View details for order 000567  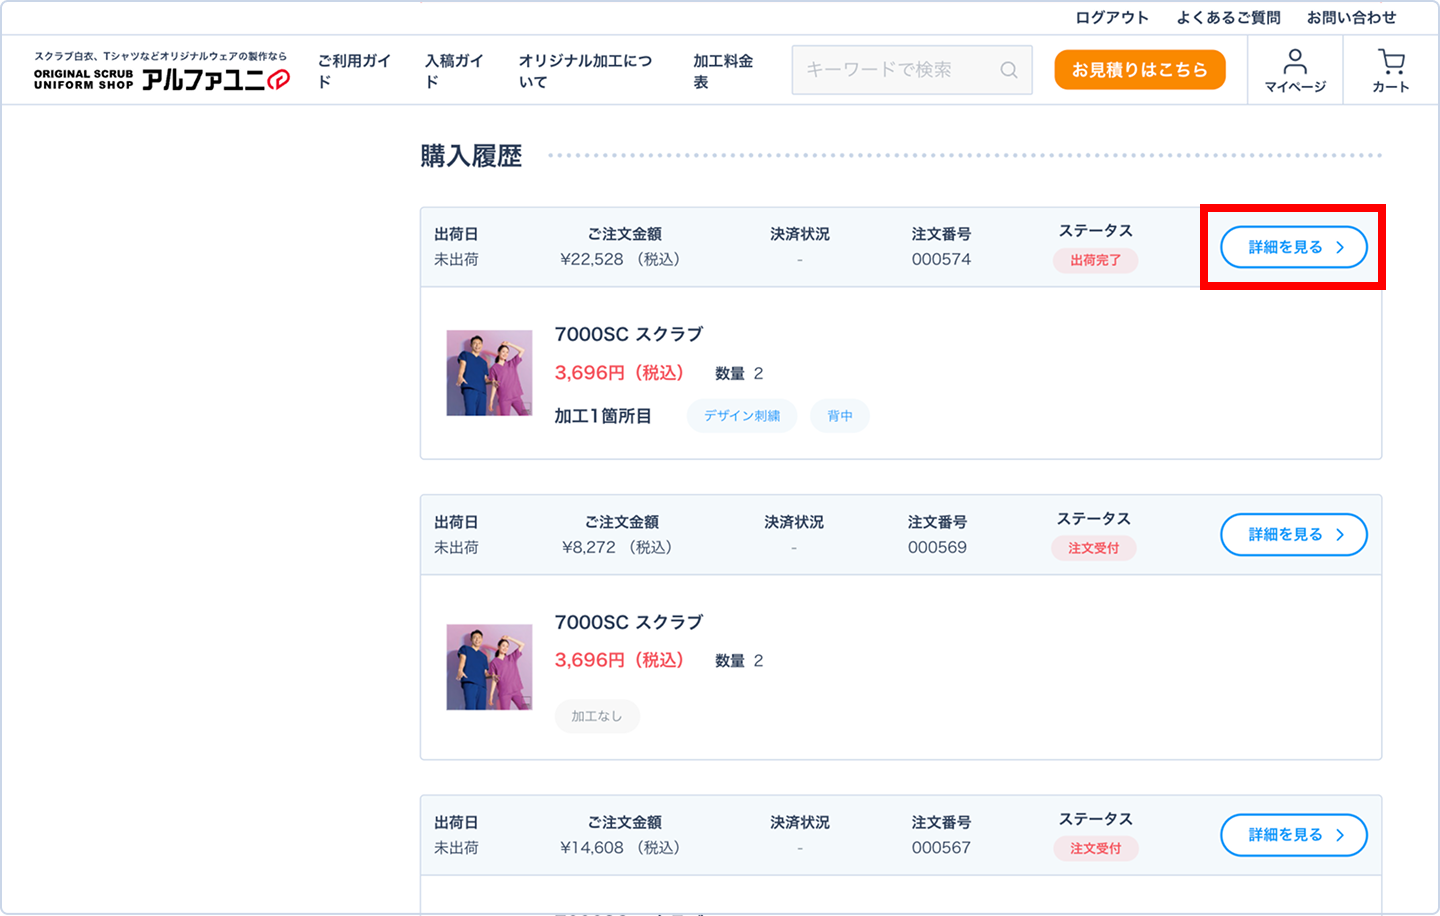click(1293, 835)
